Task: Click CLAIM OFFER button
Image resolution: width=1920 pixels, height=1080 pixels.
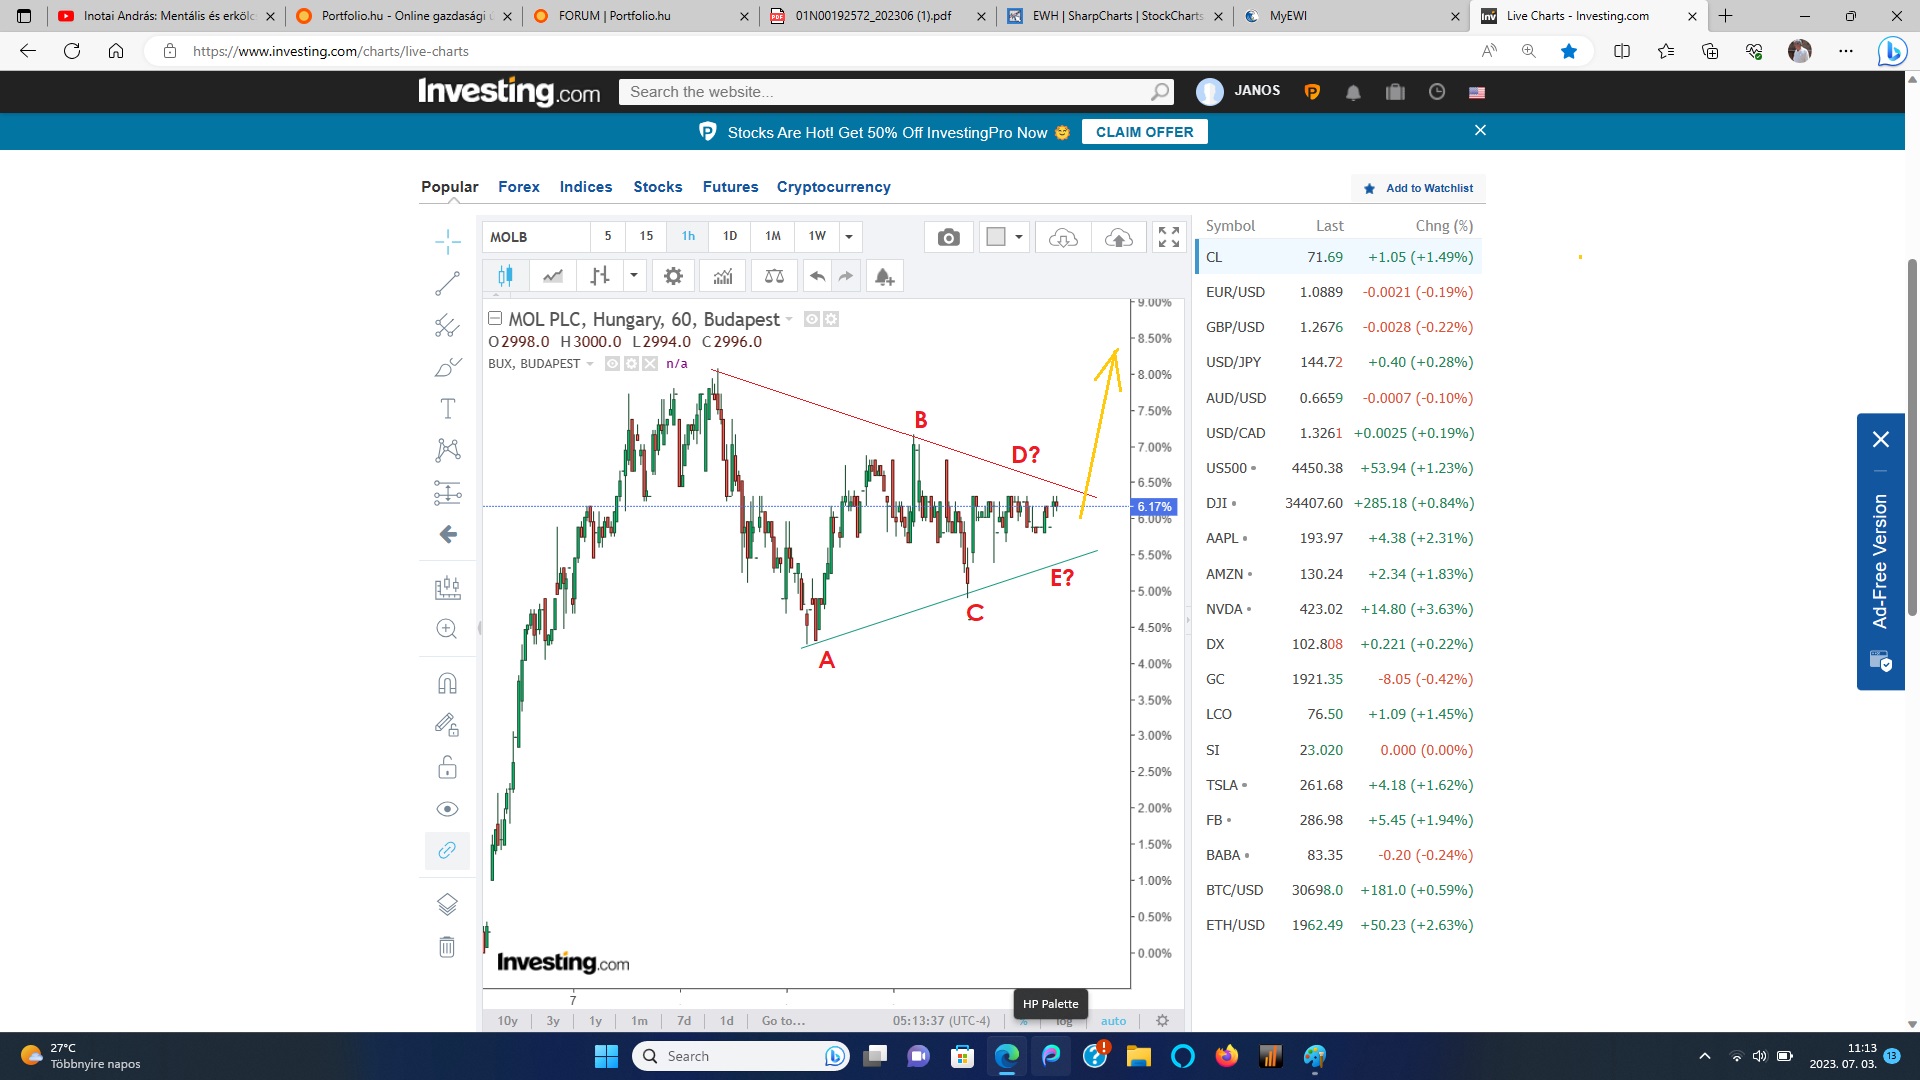Action: 1144,132
